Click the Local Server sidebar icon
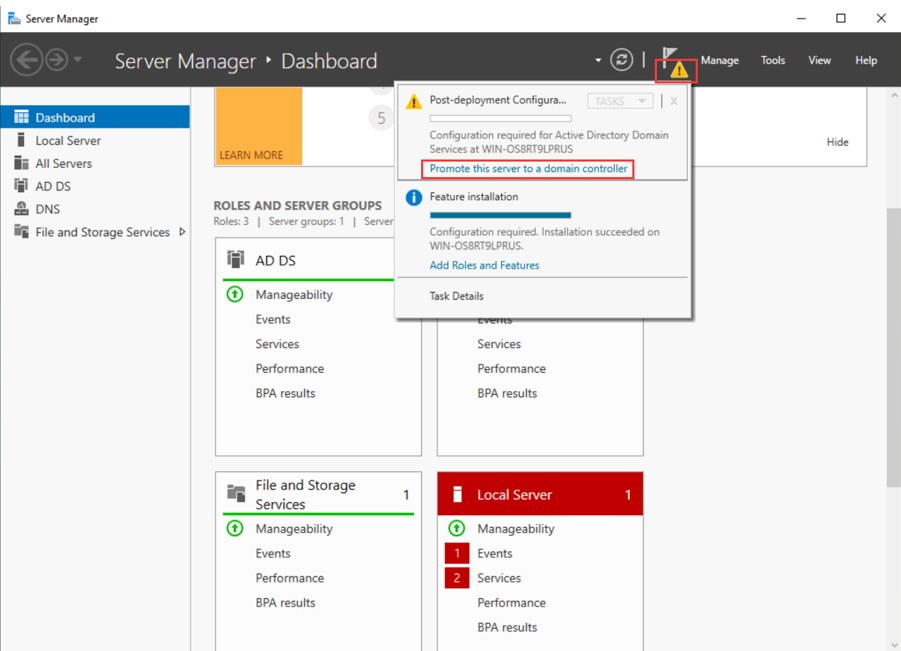 [x=21, y=140]
